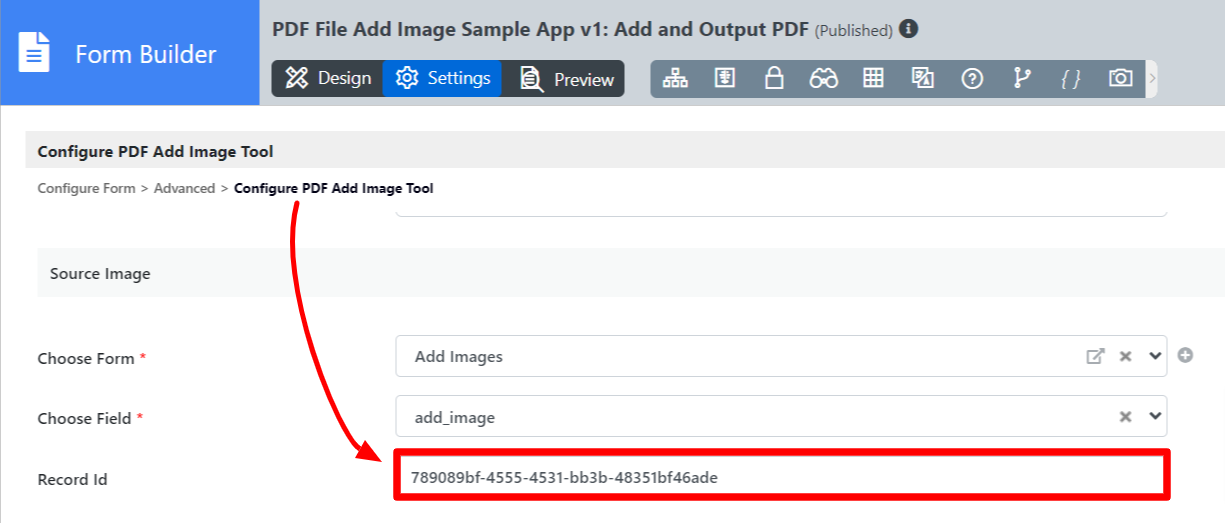Click the Advanced breadcrumb link

184,188
